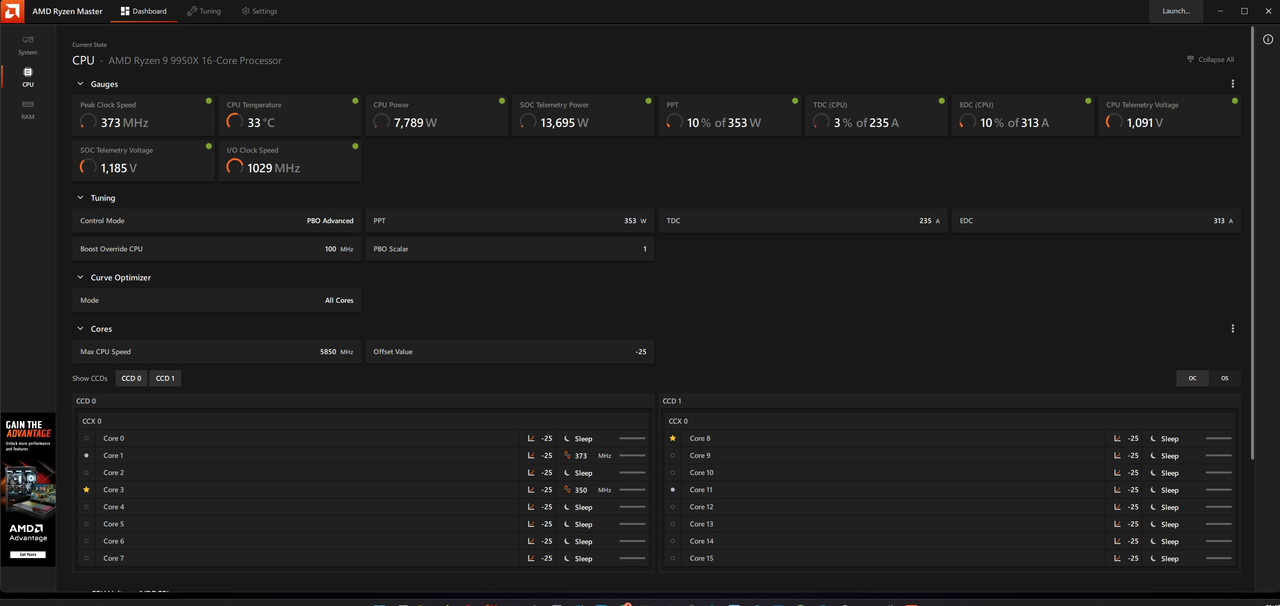Click the Core 8 frequency bar
Screen dimensions: 1280x606
point(1219,438)
